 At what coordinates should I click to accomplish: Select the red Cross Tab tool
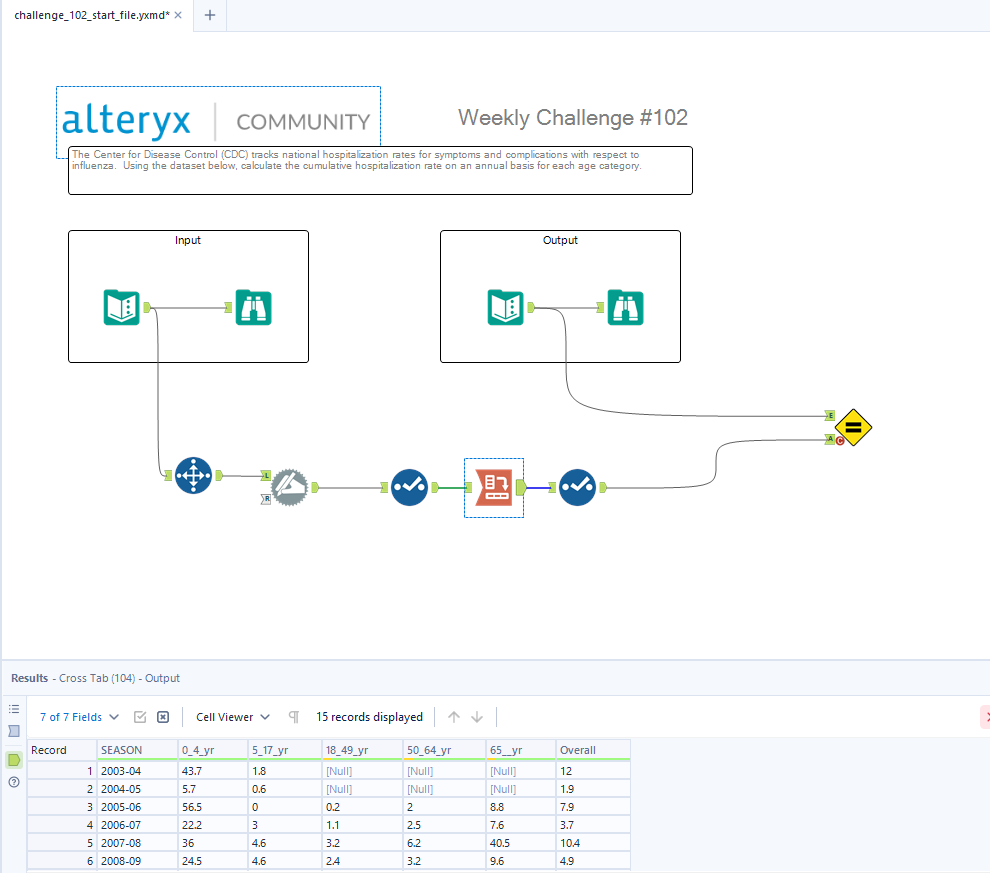494,487
